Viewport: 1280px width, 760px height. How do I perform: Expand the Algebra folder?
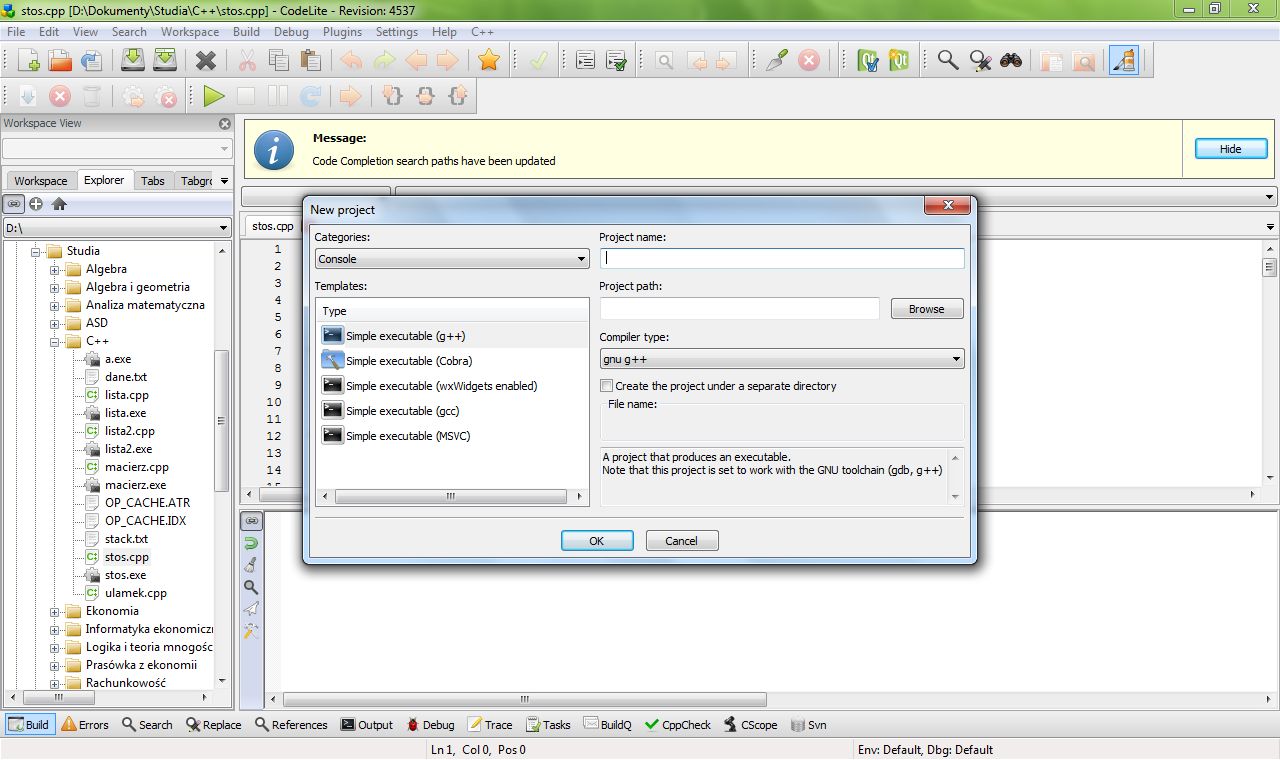56,270
